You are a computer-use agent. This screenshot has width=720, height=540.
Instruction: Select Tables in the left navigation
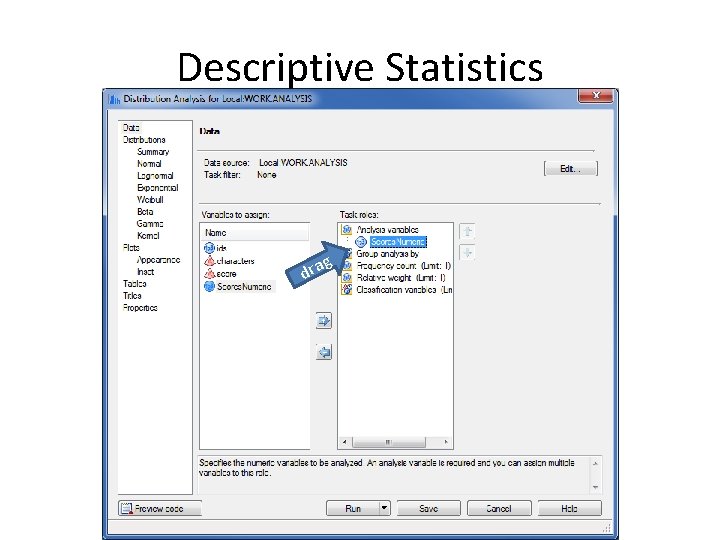135,283
